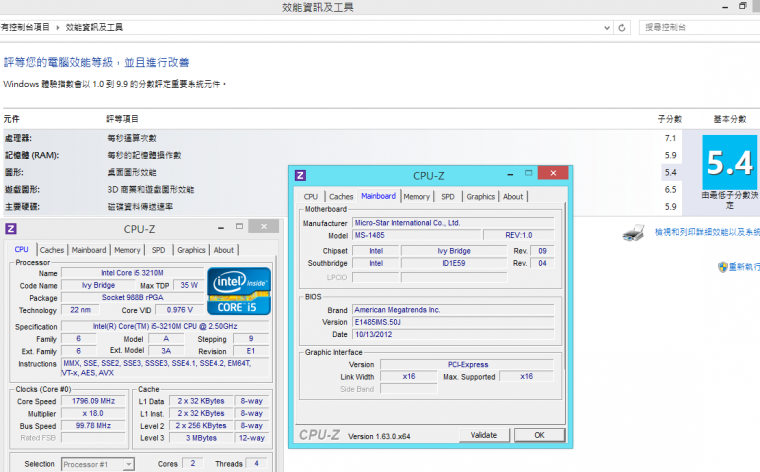Click the MS-1485 model value

tap(417, 235)
